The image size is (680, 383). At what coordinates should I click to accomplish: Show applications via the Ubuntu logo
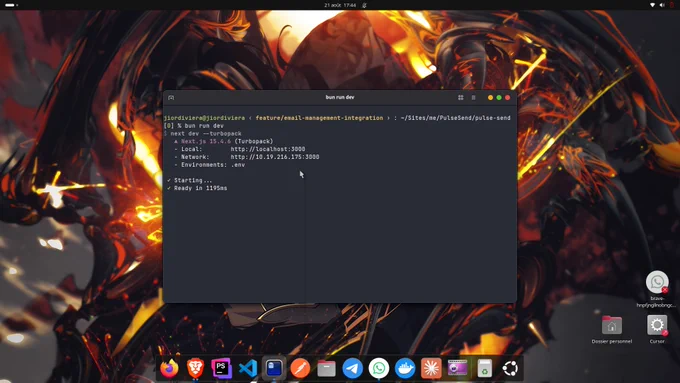click(x=510, y=368)
